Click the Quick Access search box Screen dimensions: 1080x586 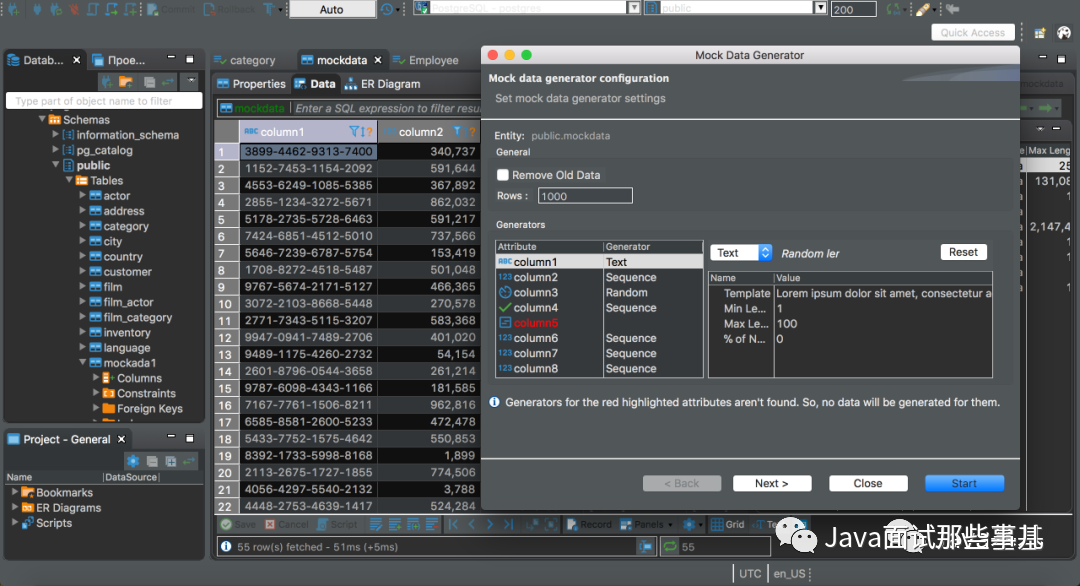pos(973,32)
